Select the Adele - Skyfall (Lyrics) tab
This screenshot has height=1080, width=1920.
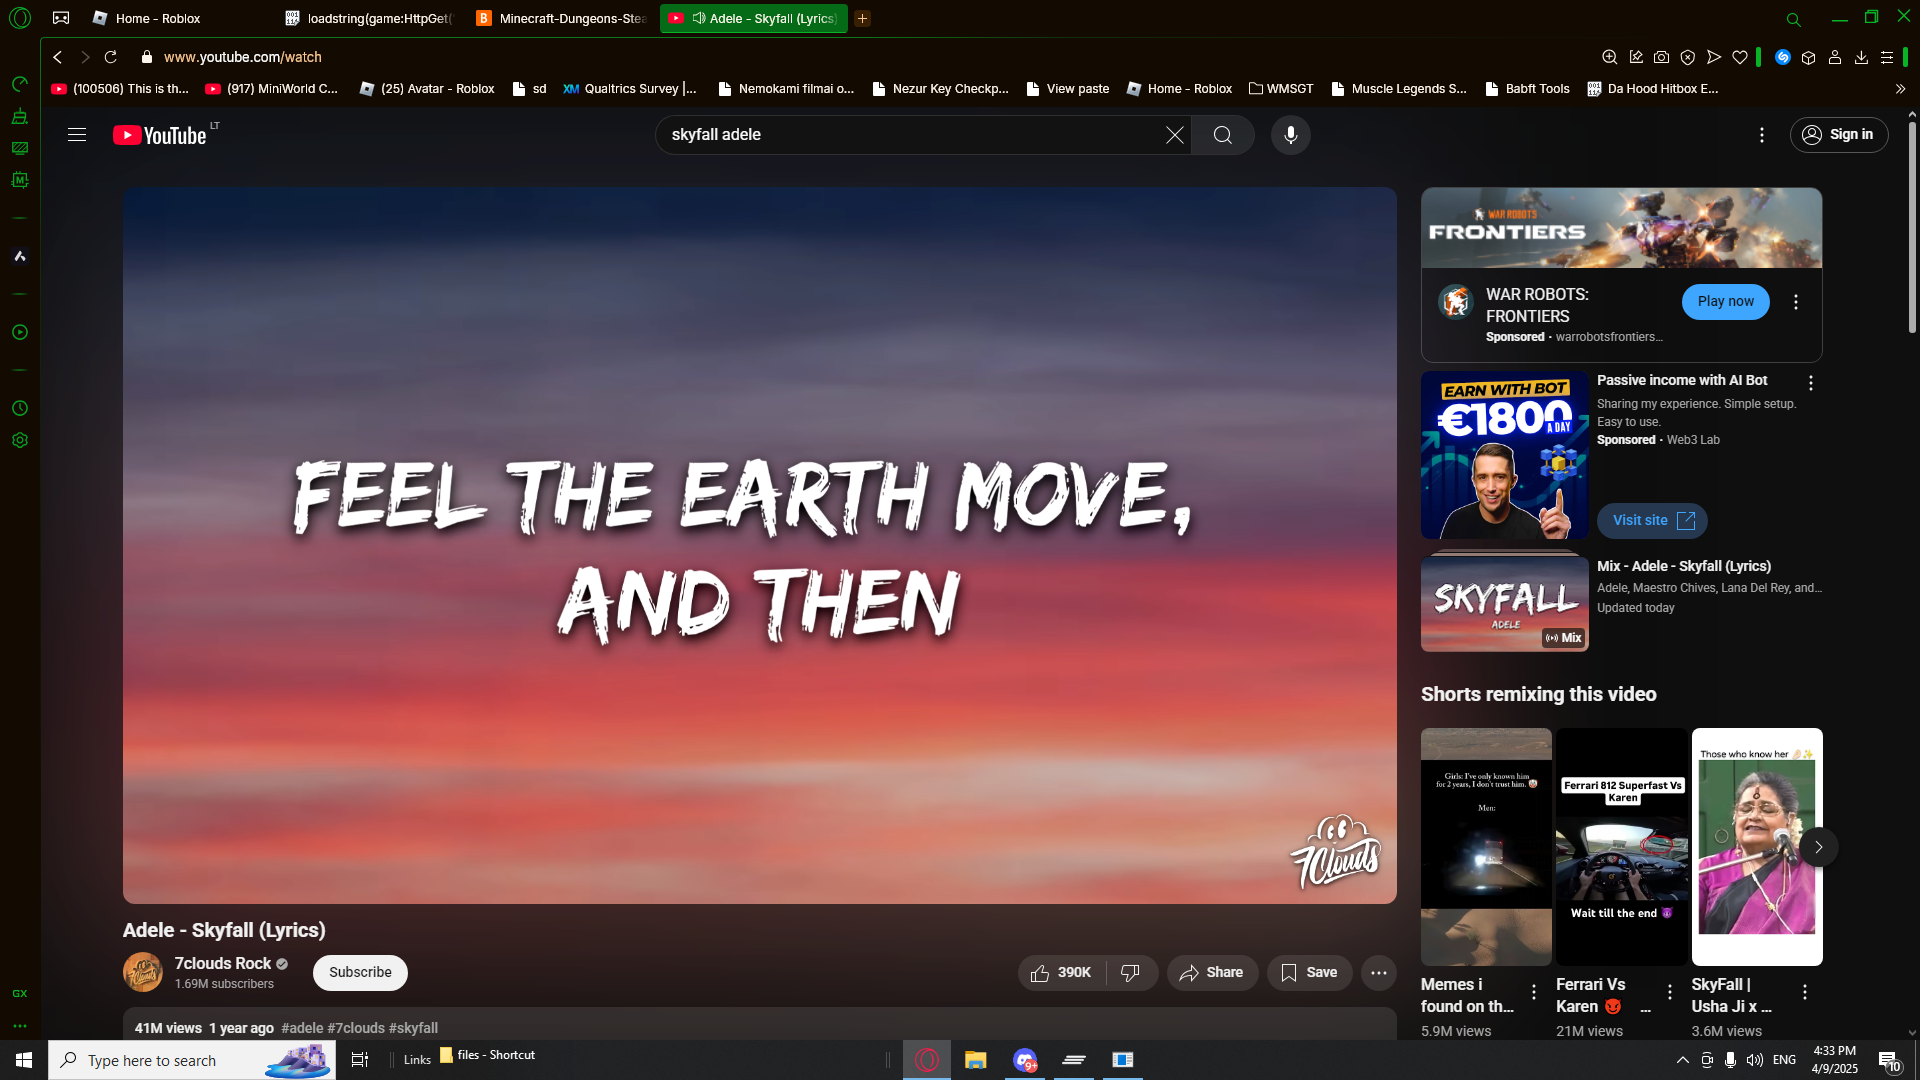753,18
